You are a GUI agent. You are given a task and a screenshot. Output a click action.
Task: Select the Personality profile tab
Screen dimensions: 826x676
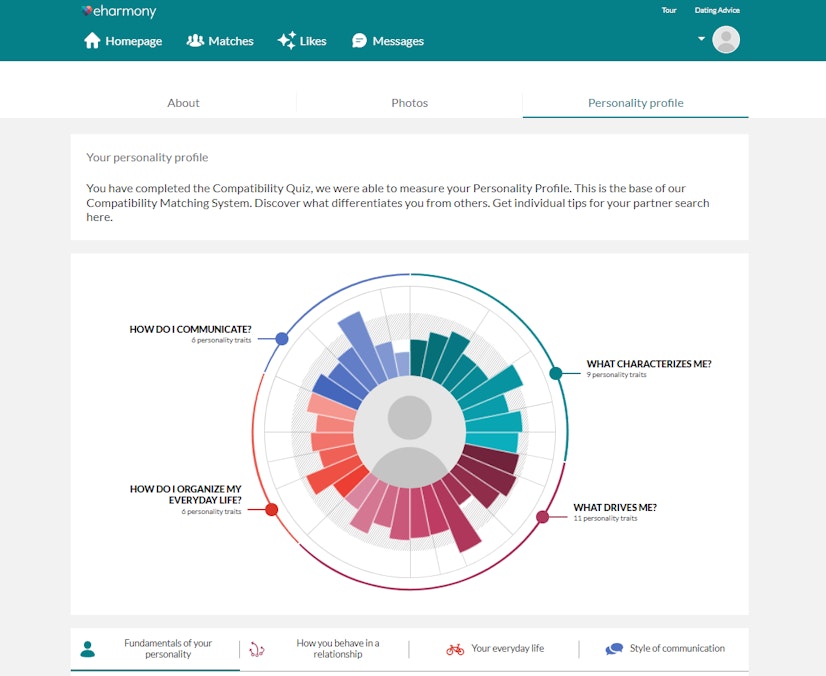(635, 102)
